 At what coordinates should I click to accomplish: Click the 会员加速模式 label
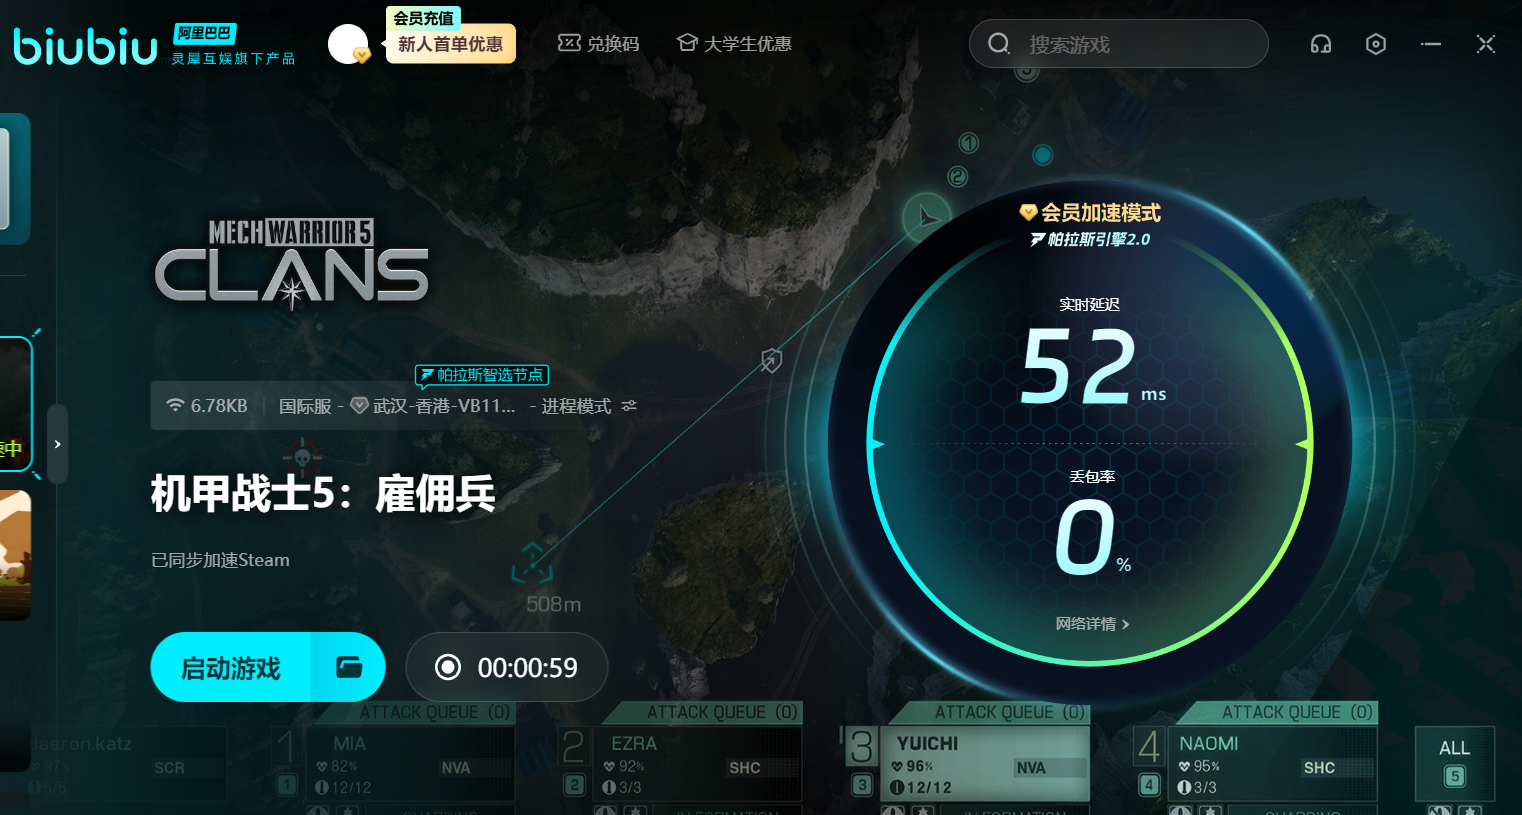click(1090, 212)
